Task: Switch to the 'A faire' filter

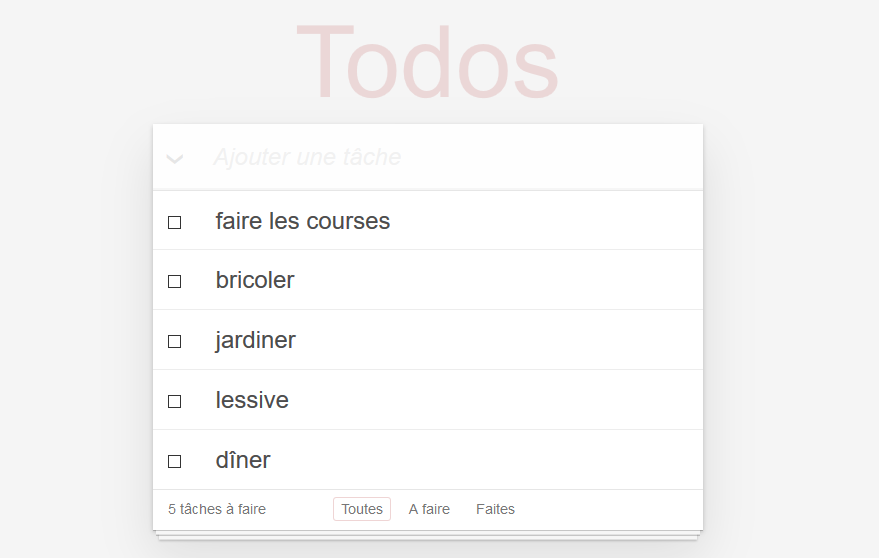Action: 429,509
